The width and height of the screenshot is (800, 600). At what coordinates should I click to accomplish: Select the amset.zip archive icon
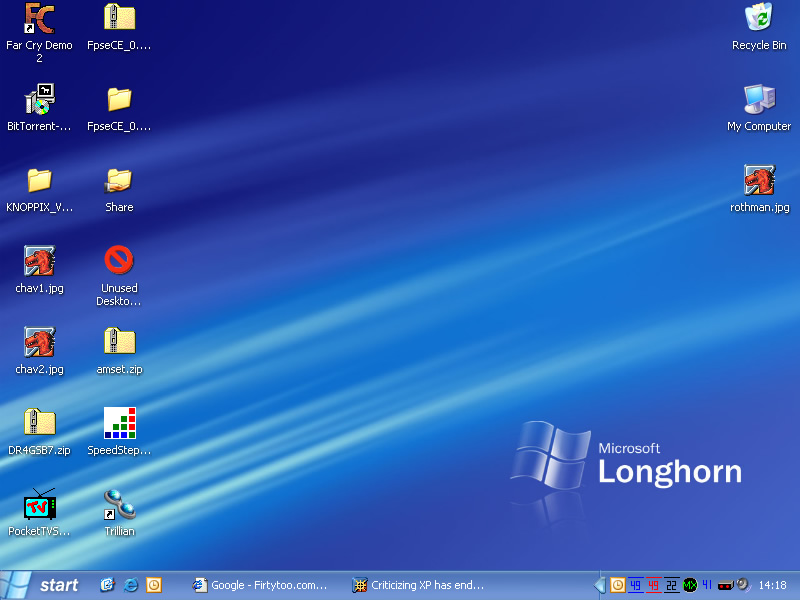[119, 342]
